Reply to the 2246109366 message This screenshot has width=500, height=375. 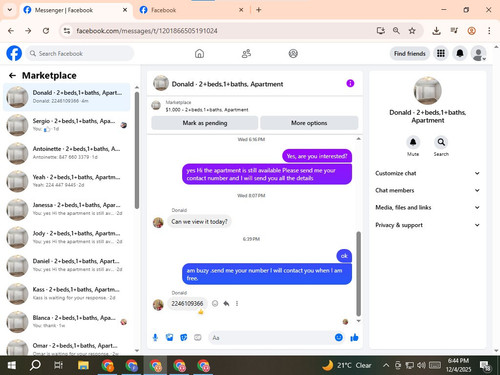coord(226,303)
